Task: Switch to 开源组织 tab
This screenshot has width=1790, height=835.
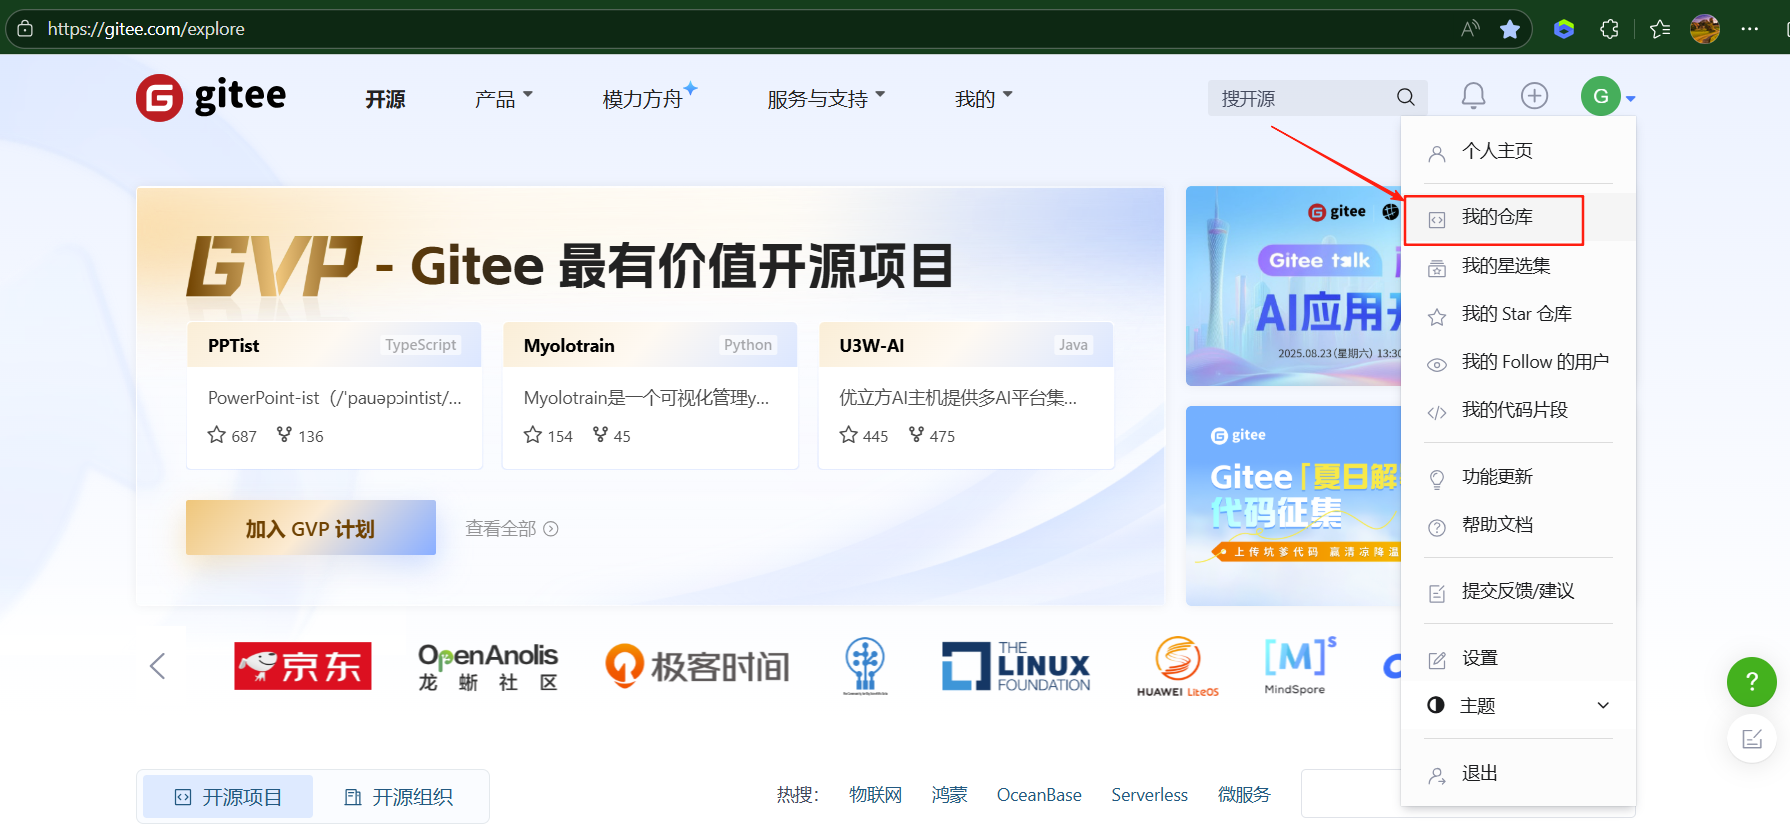Action: coord(398,797)
